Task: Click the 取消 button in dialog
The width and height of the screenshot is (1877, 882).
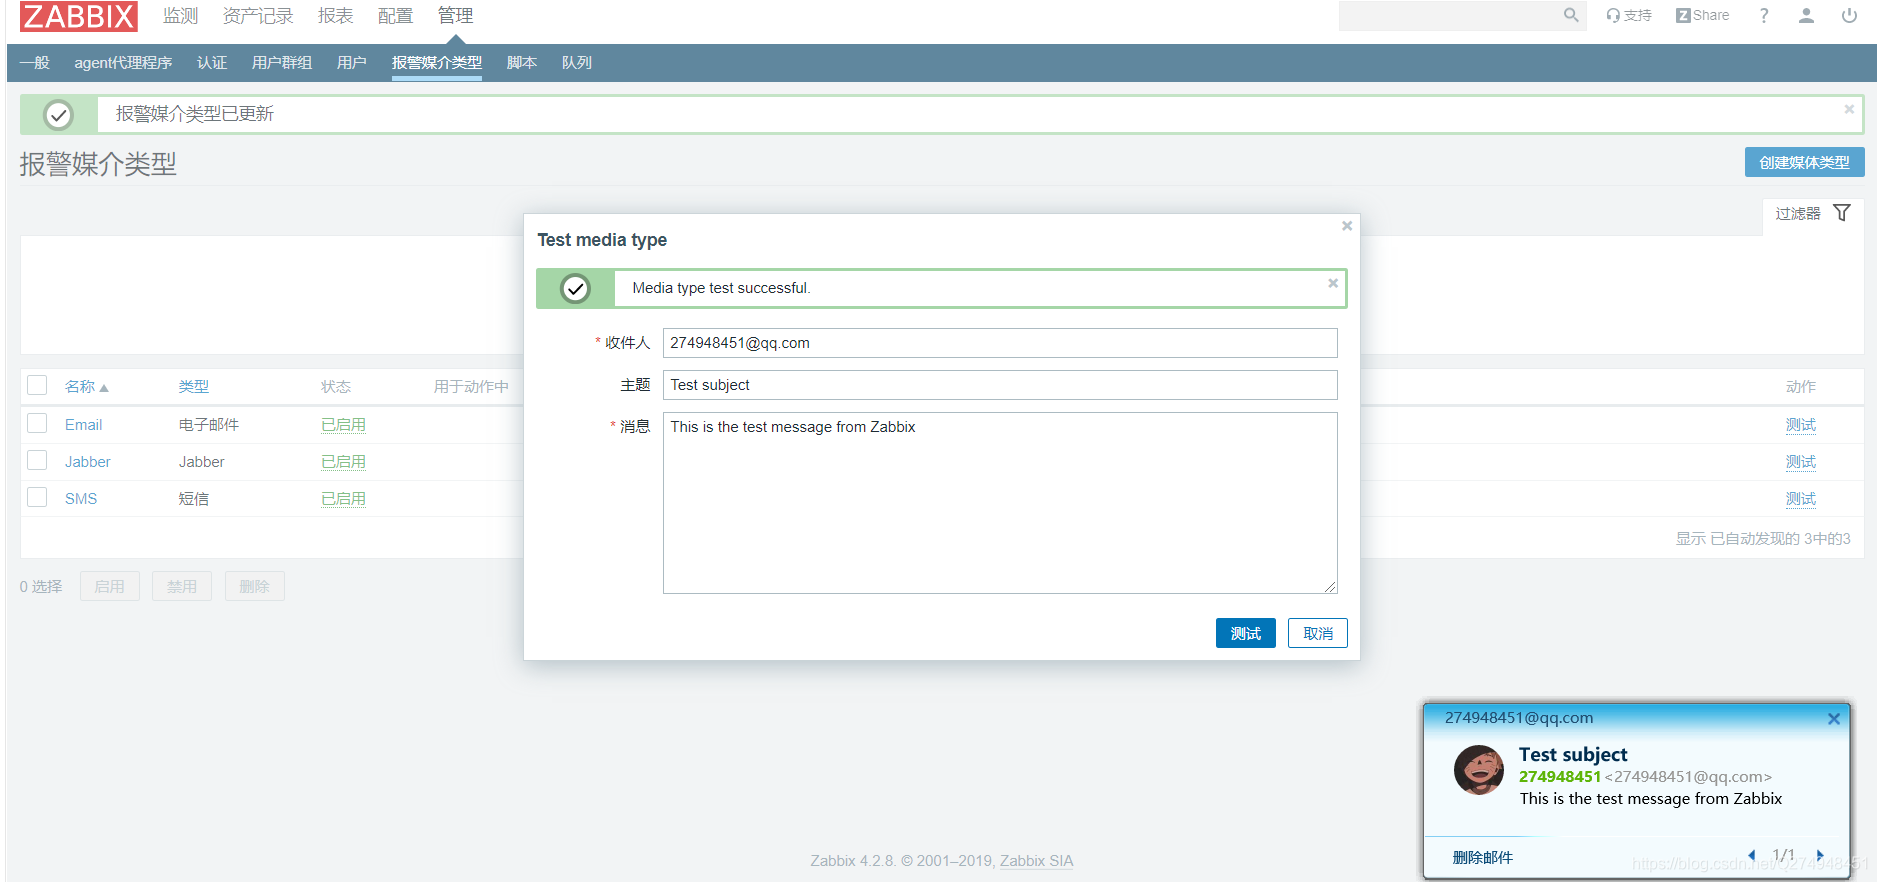Action: click(1317, 633)
